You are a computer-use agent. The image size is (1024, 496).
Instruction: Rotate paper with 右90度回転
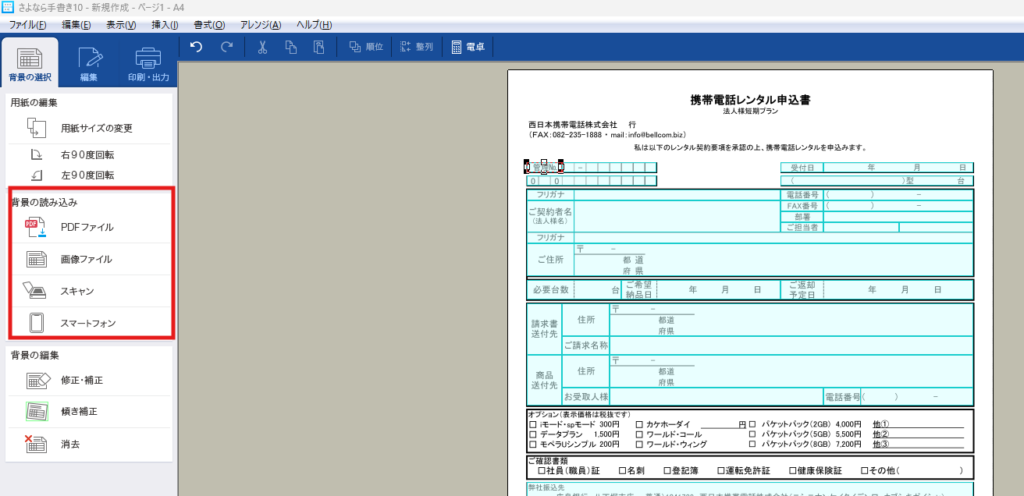coord(86,154)
